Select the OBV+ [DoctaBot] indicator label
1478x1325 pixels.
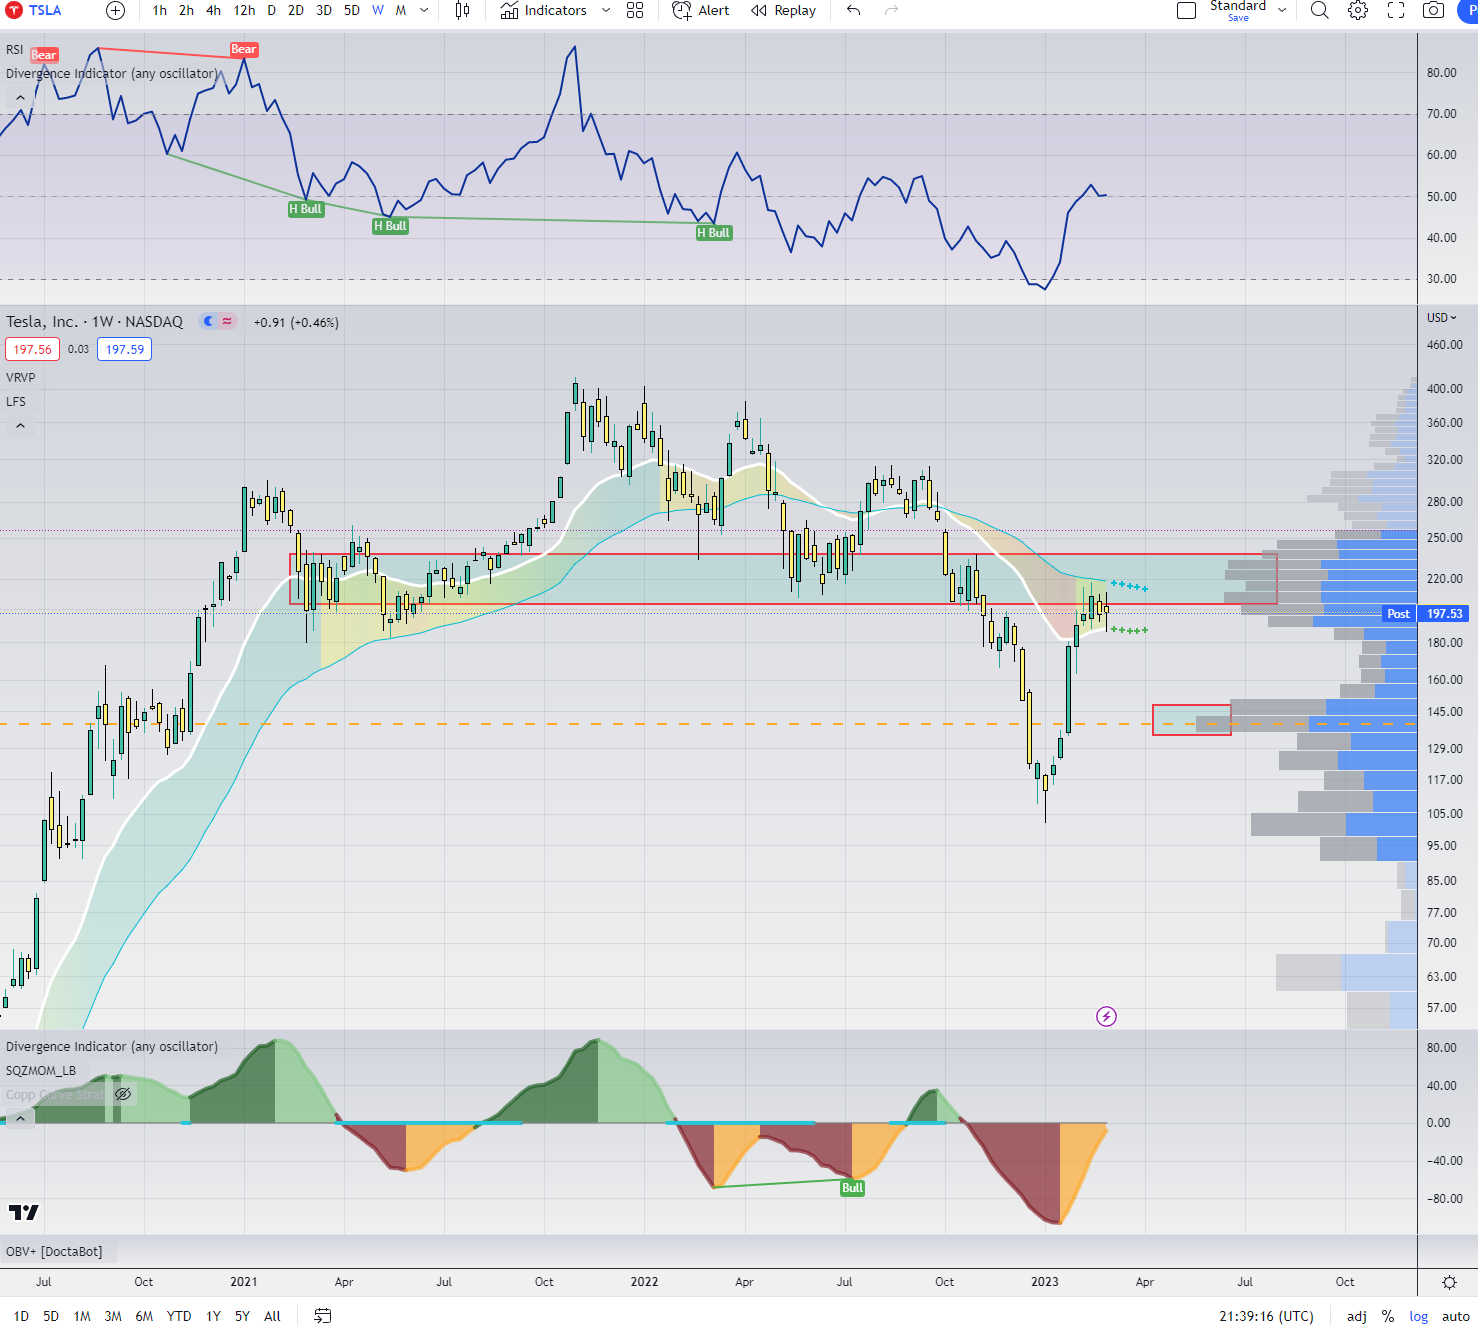(54, 1251)
